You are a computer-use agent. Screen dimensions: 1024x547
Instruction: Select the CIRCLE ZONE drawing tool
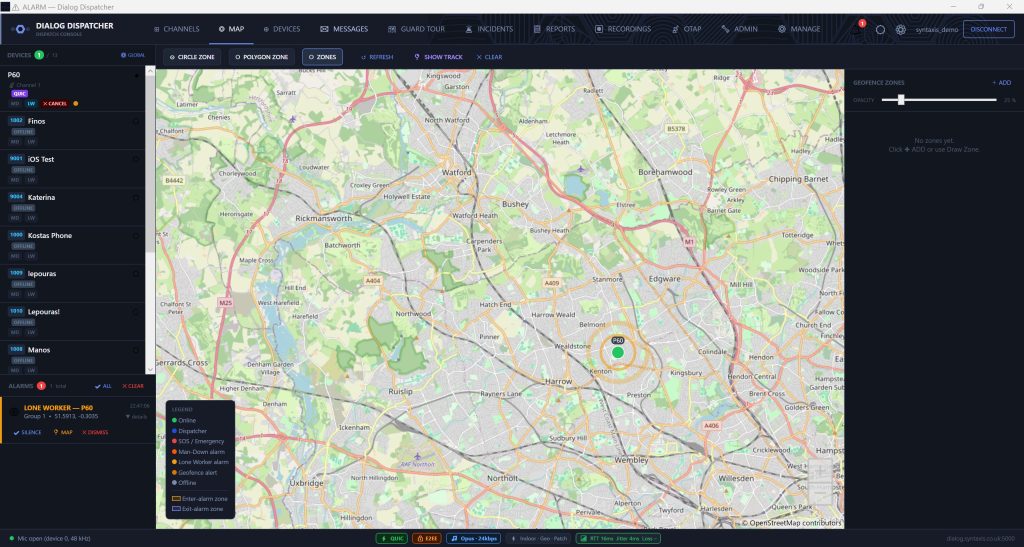[192, 57]
